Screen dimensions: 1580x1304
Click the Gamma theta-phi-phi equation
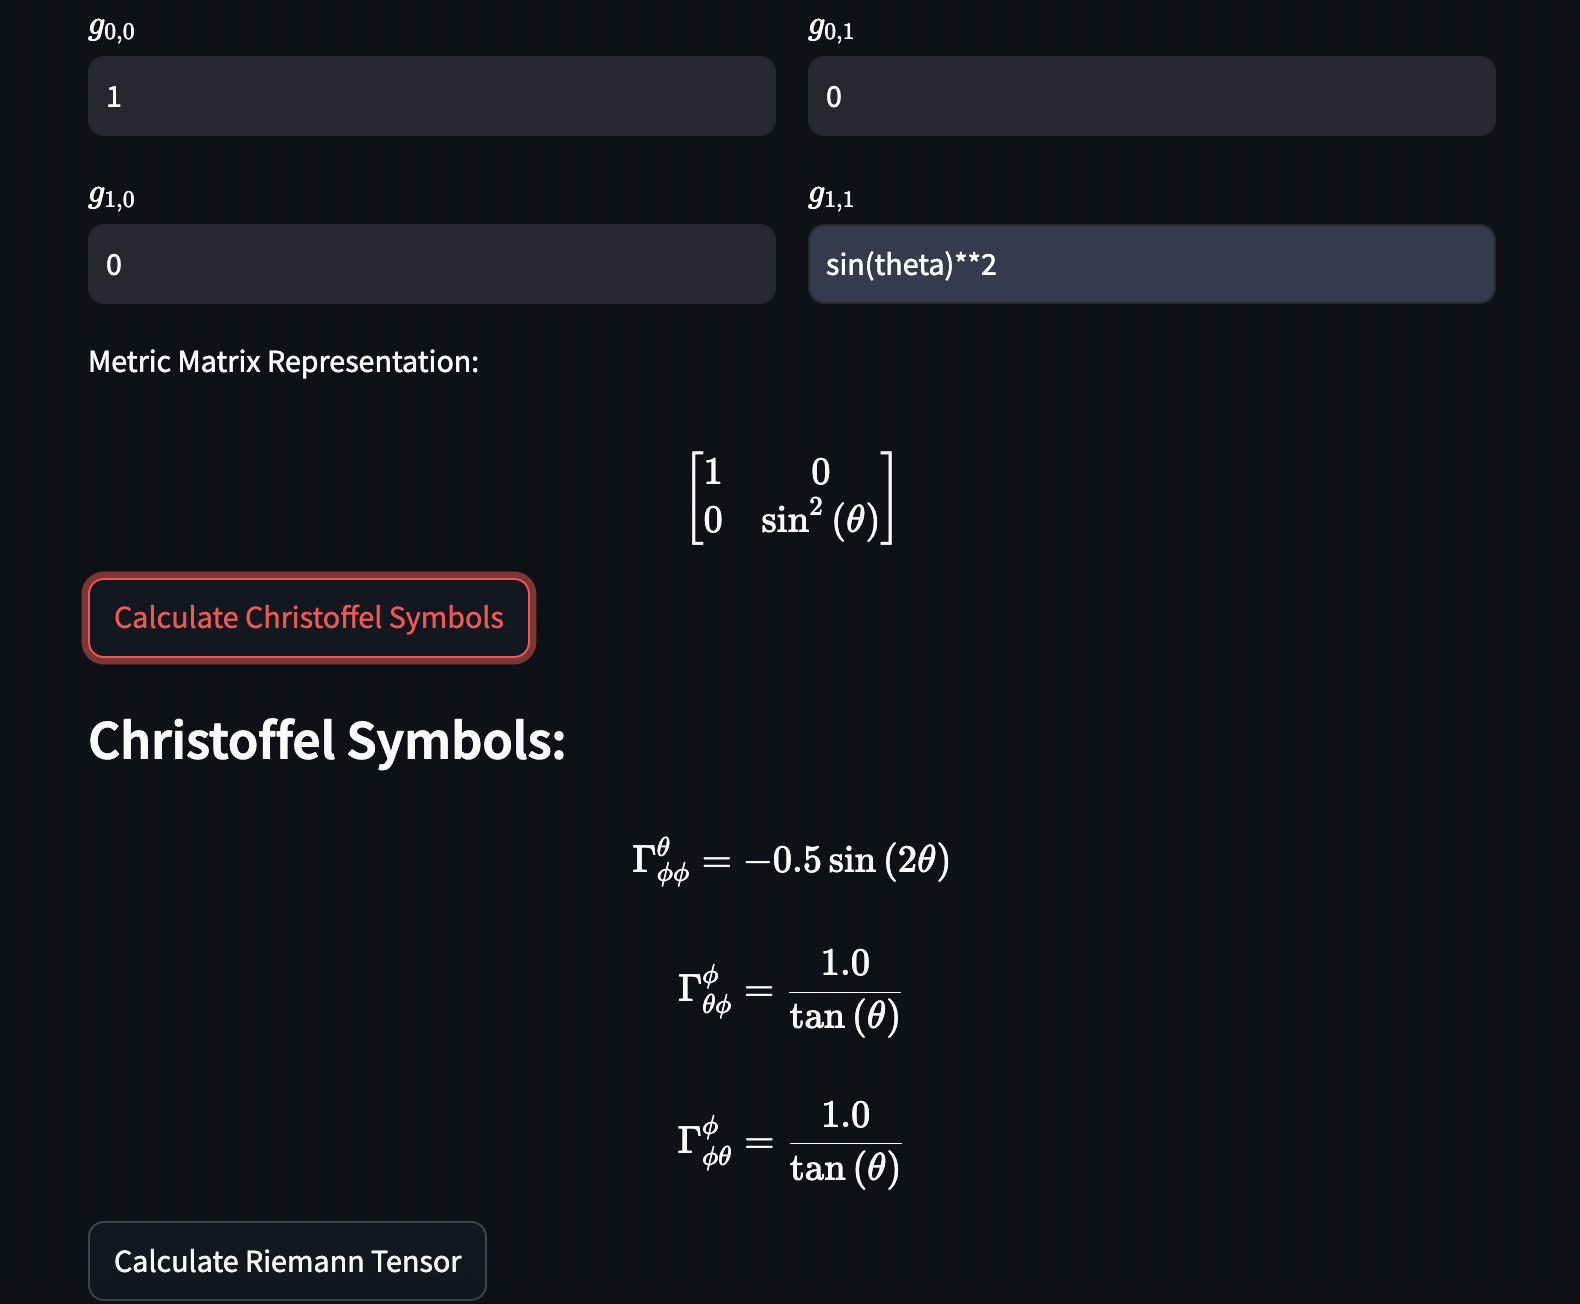point(790,861)
